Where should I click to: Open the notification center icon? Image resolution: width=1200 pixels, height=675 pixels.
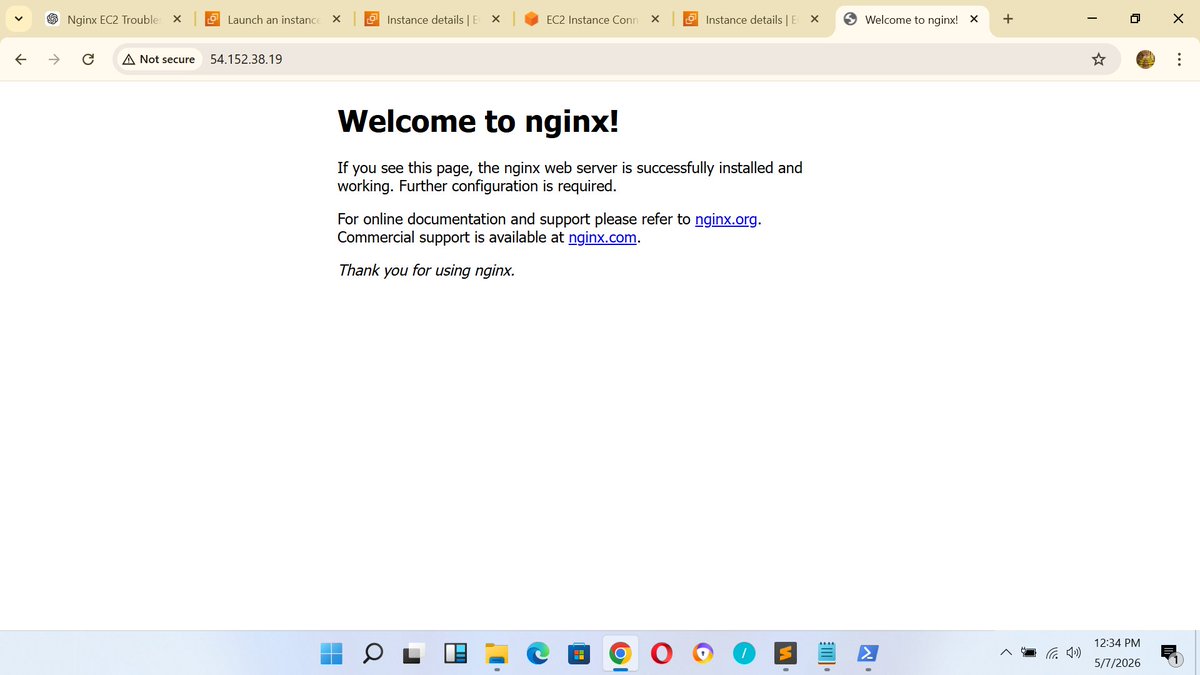click(1170, 654)
